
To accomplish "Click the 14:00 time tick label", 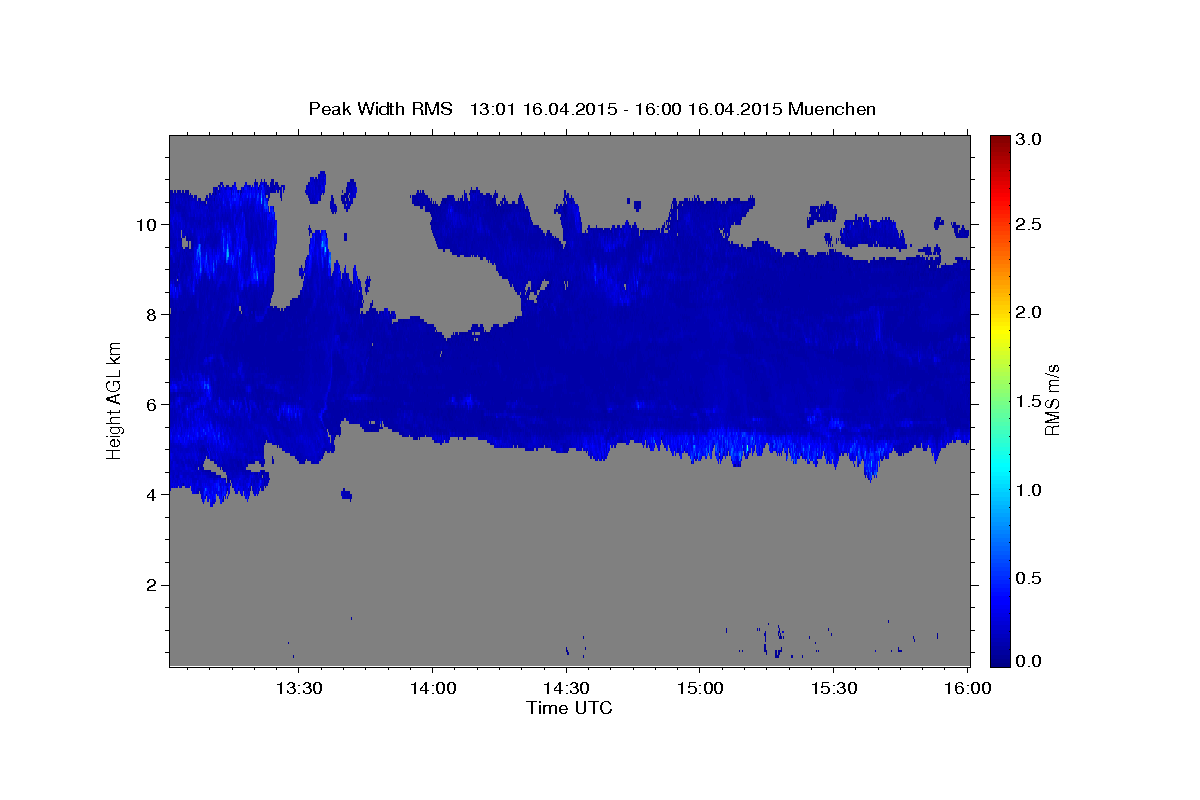I will click(432, 688).
